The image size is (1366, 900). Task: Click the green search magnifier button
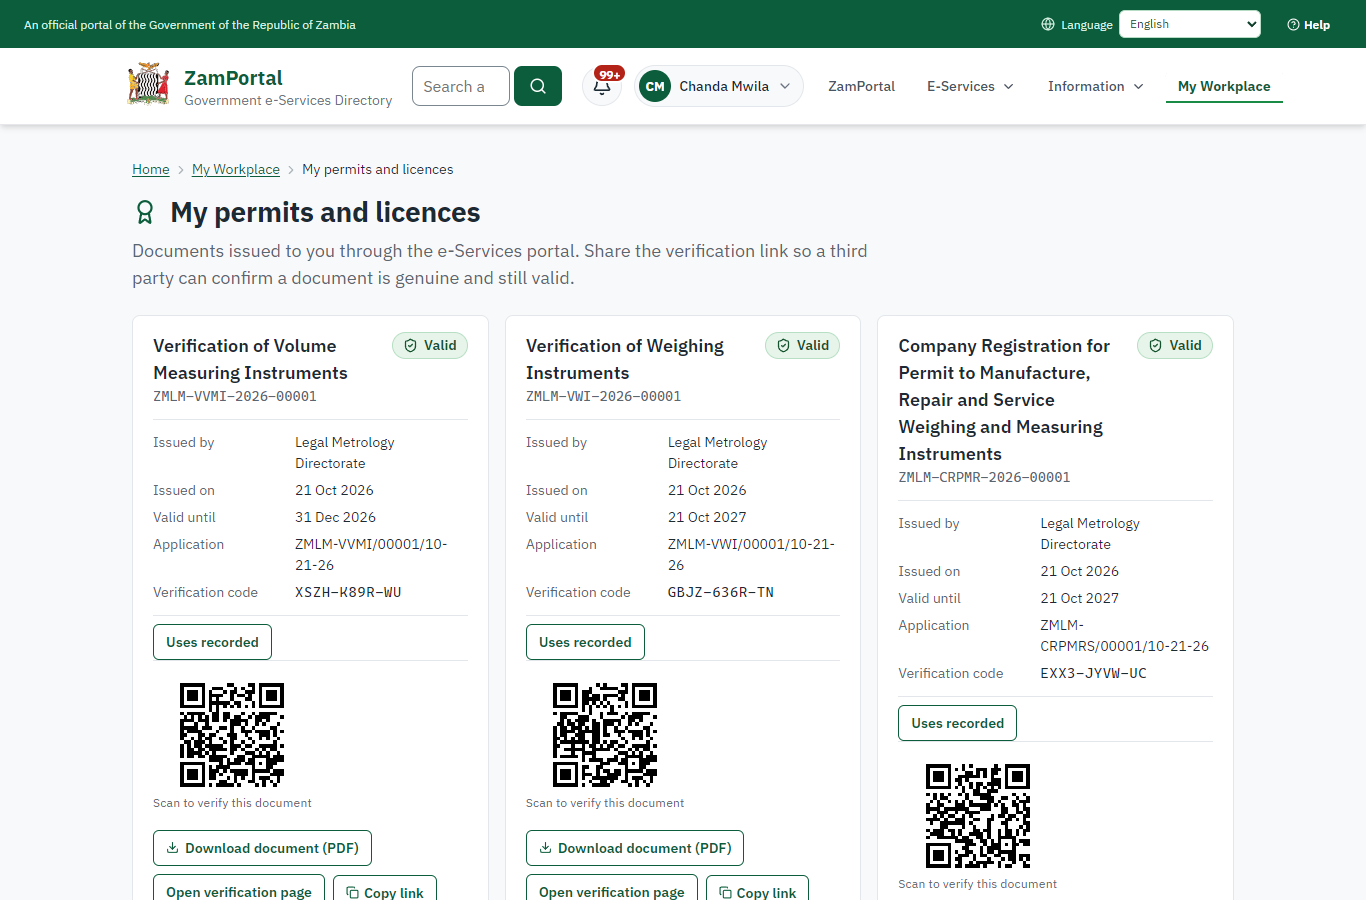(x=538, y=86)
